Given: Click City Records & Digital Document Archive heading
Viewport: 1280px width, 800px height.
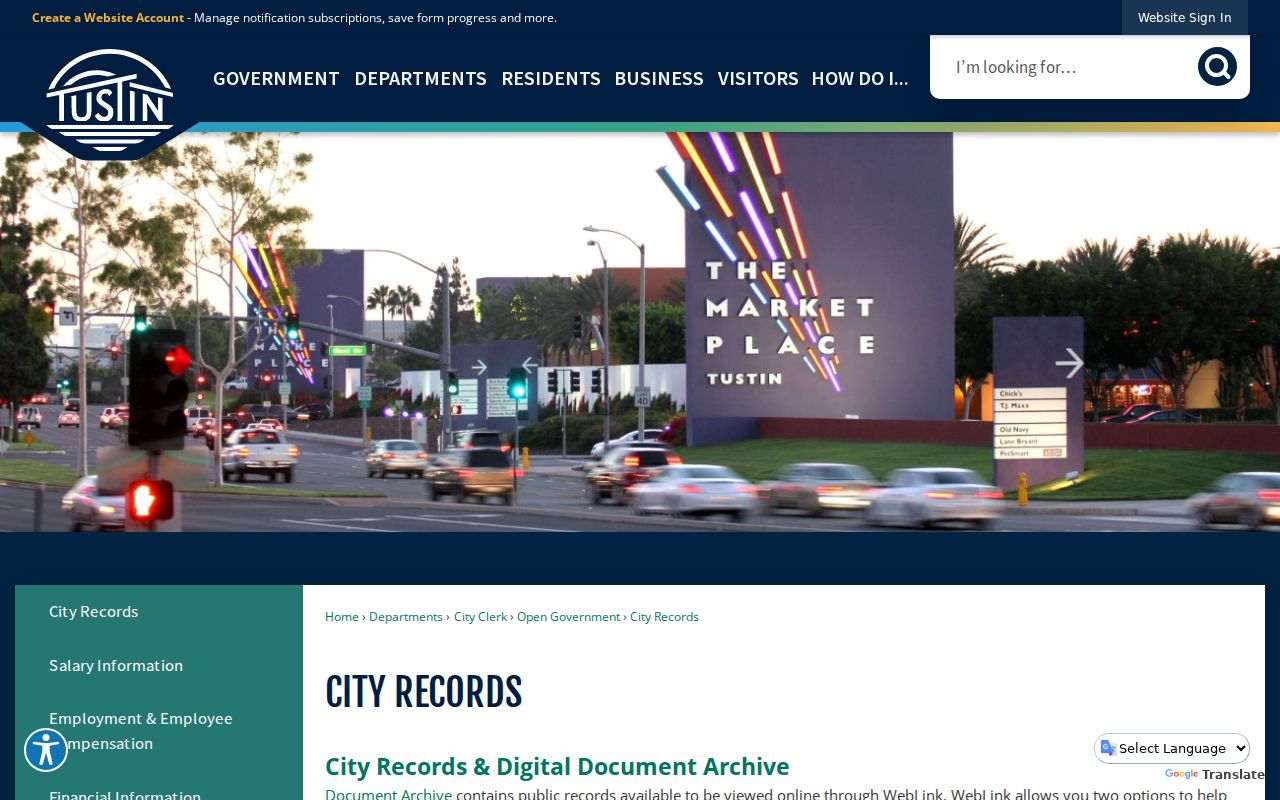Looking at the screenshot, I should click(557, 766).
